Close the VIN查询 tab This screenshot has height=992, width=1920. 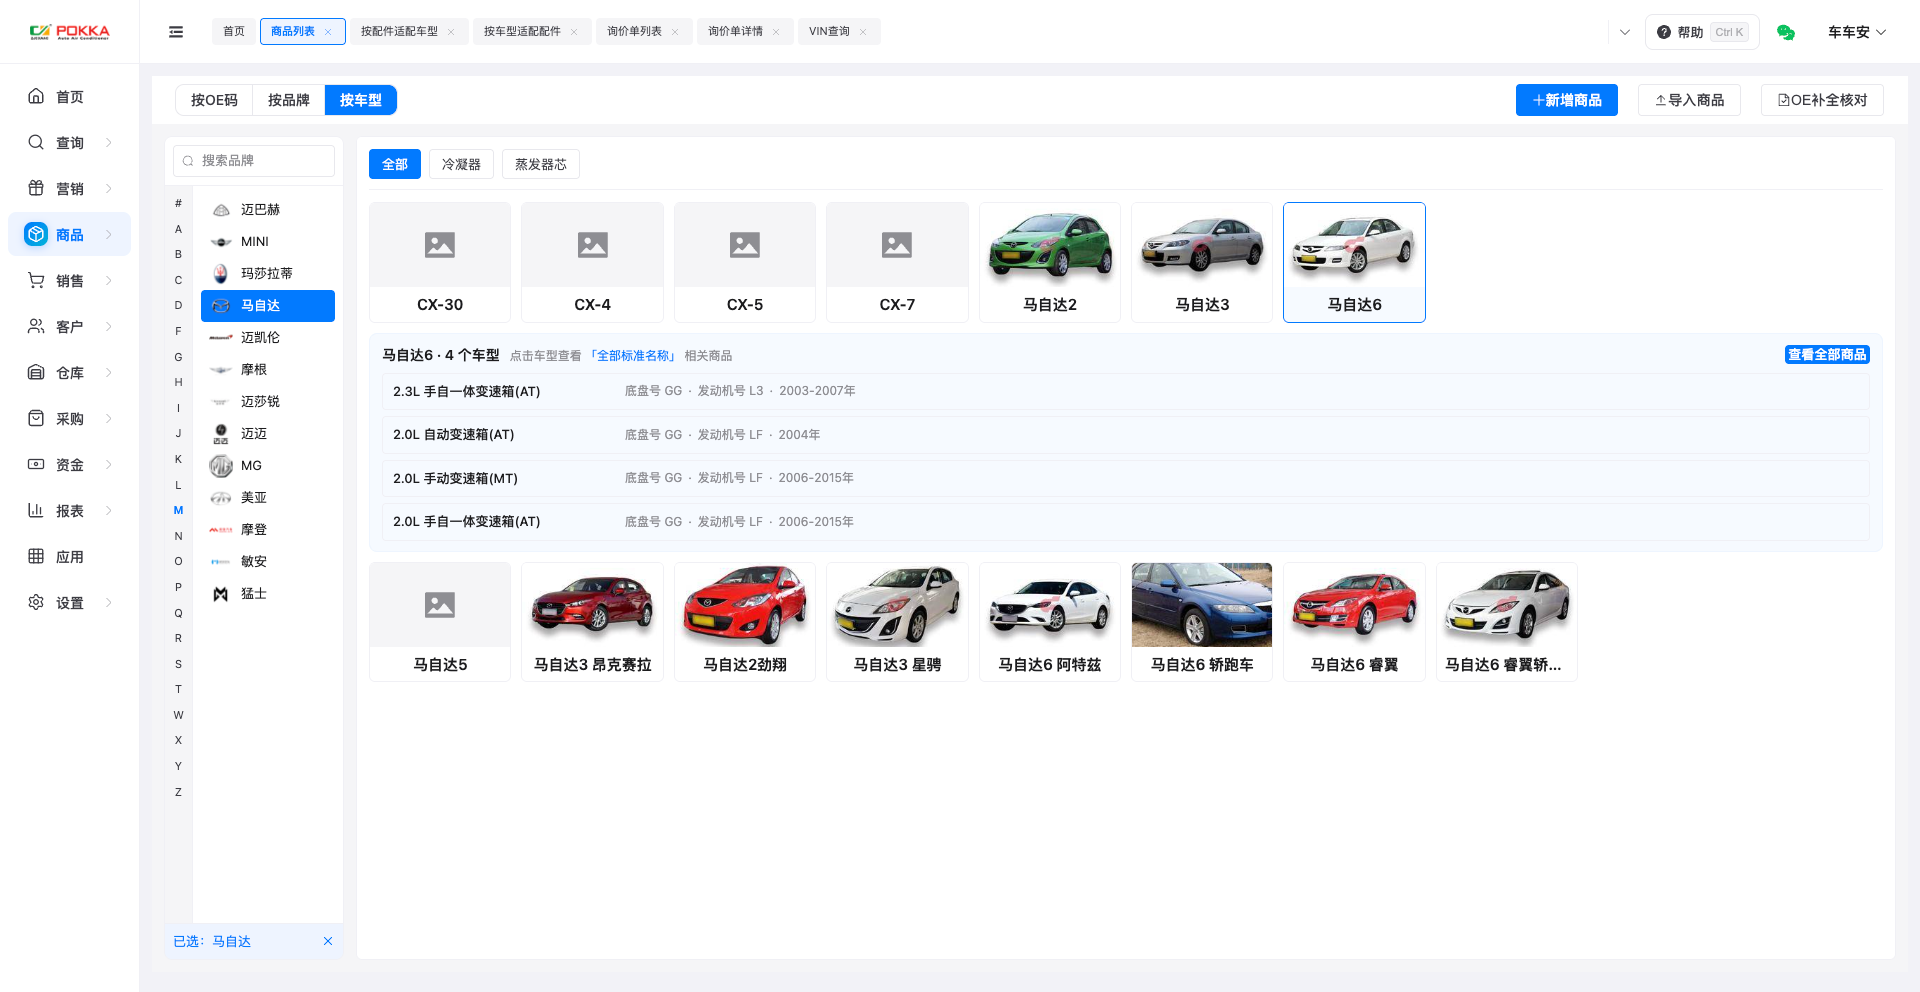[x=863, y=32]
